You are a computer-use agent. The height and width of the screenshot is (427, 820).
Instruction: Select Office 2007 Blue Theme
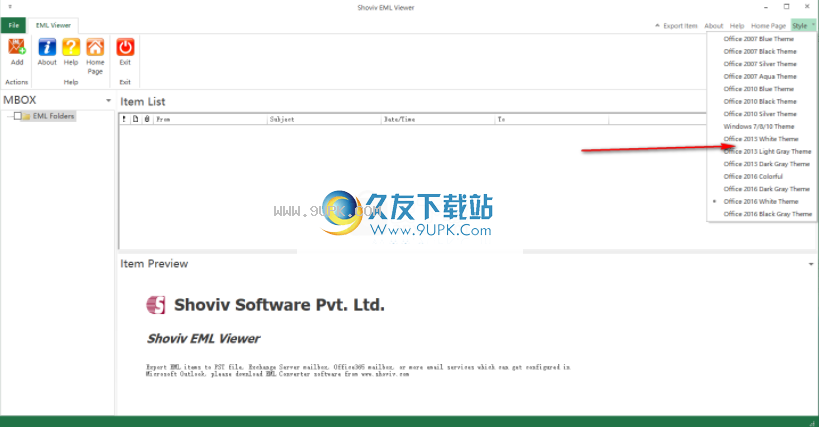click(761, 39)
